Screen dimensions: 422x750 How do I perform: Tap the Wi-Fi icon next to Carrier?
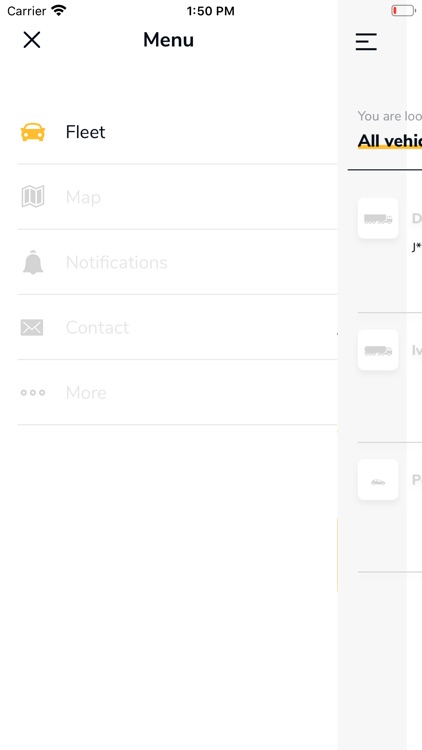coord(59,11)
